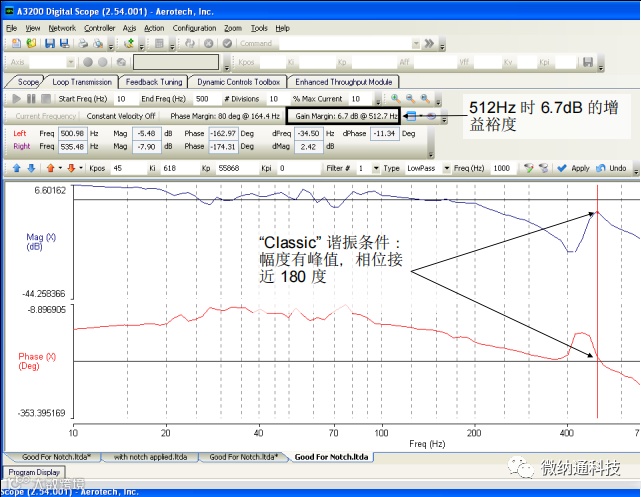Start the loop transmission with Play
Image resolution: width=641 pixels, height=497 pixels.
16,99
